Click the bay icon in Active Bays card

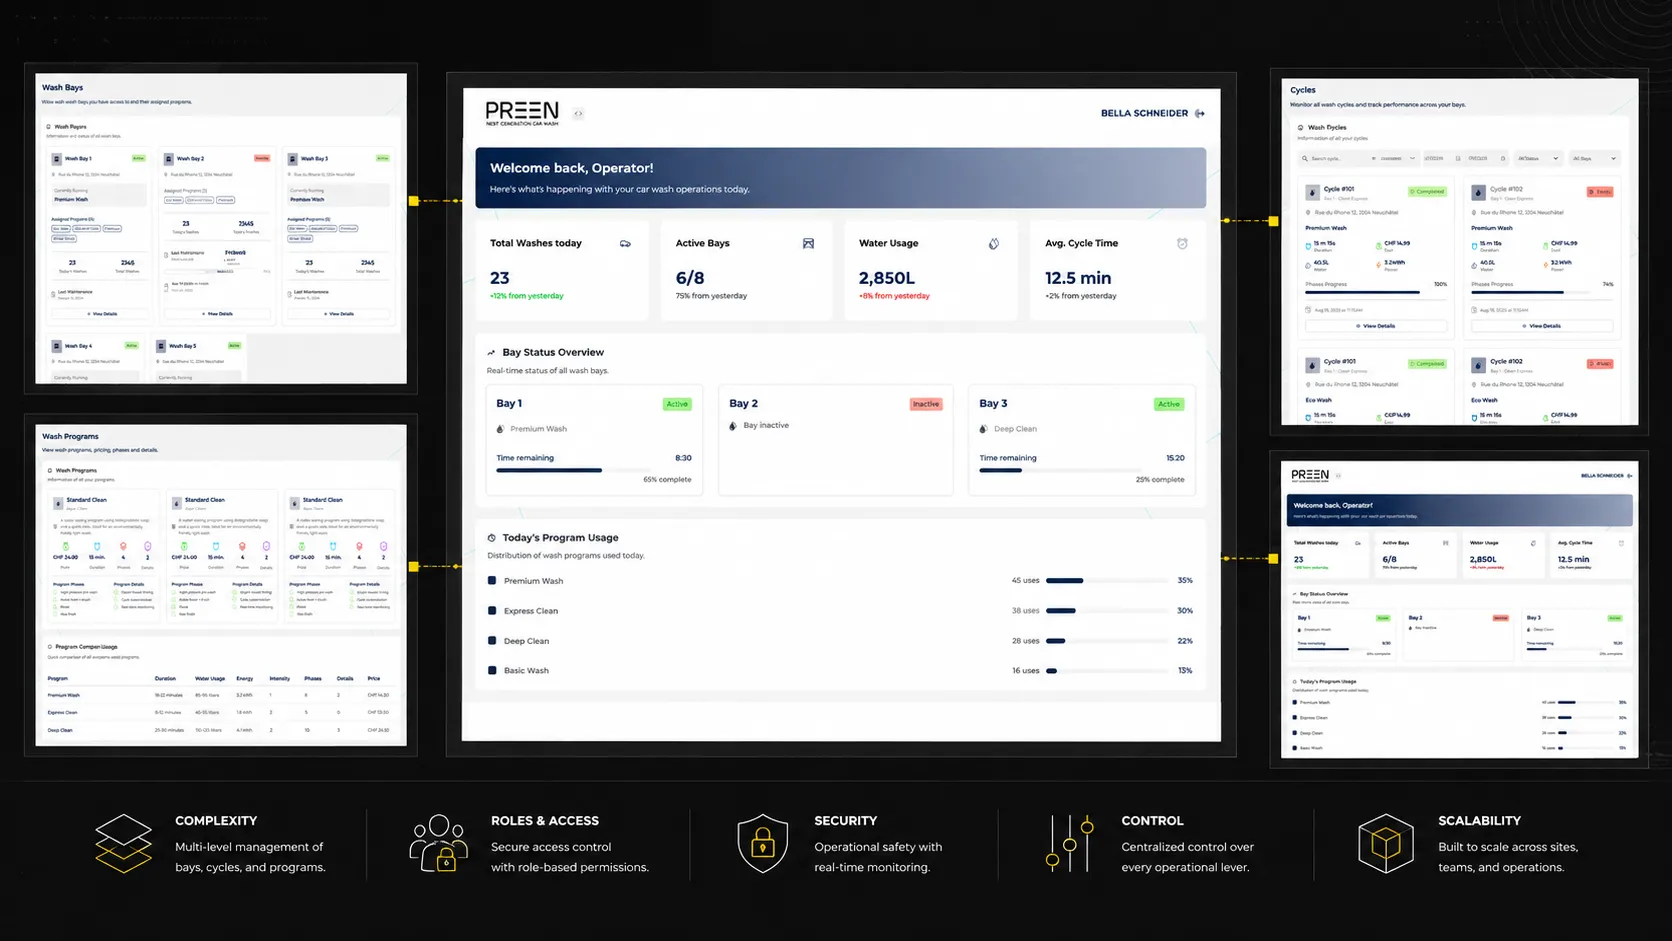coord(808,244)
